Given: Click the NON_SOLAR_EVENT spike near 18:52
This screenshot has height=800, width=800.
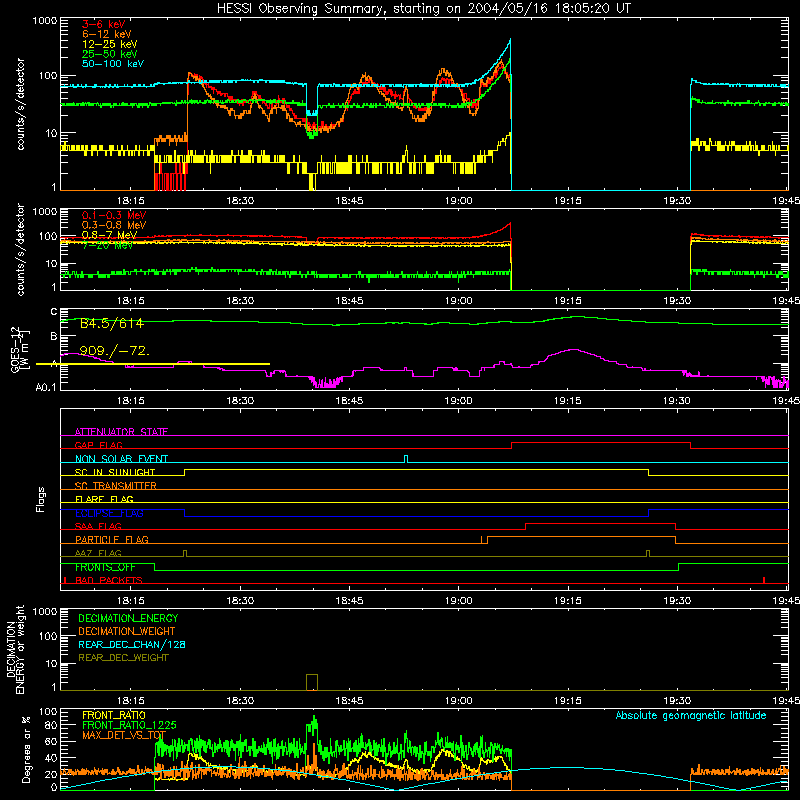Looking at the screenshot, I should pyautogui.click(x=406, y=458).
